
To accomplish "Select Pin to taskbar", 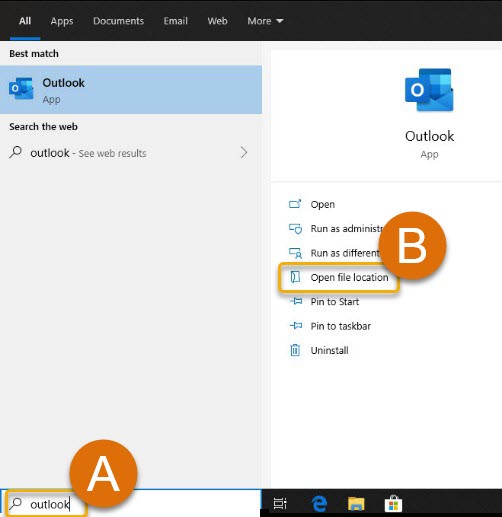I will [x=340, y=326].
